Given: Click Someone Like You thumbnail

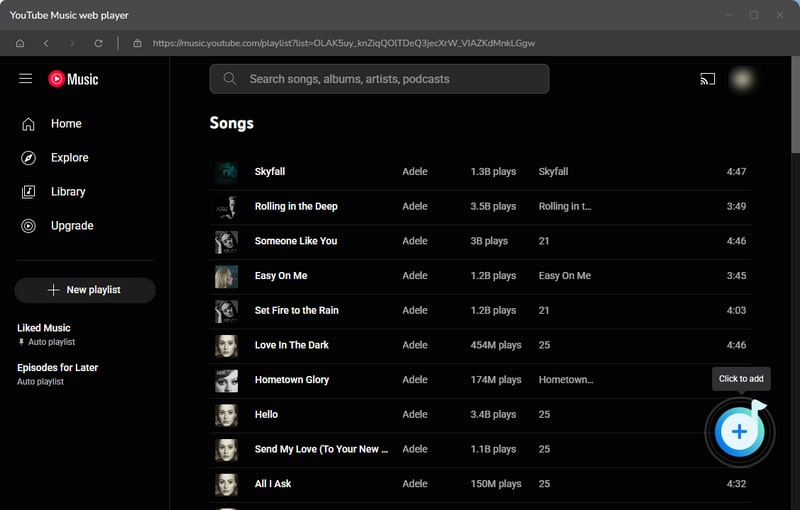Looking at the screenshot, I should click(226, 241).
